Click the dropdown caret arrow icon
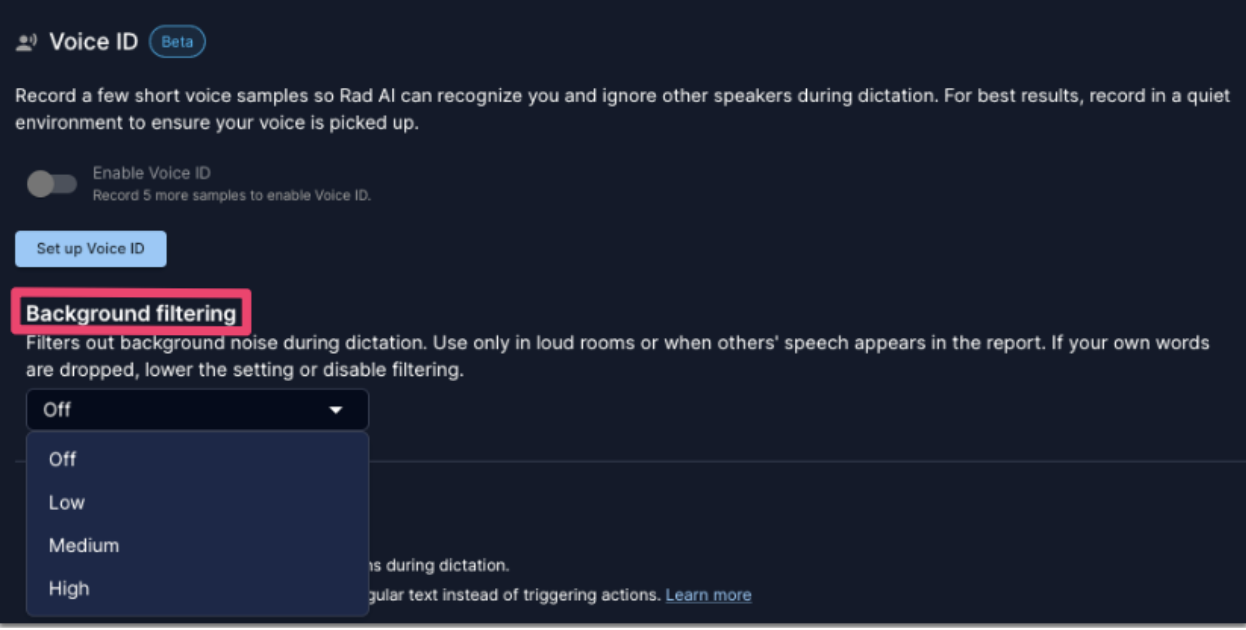The height and width of the screenshot is (630, 1246). 336,410
